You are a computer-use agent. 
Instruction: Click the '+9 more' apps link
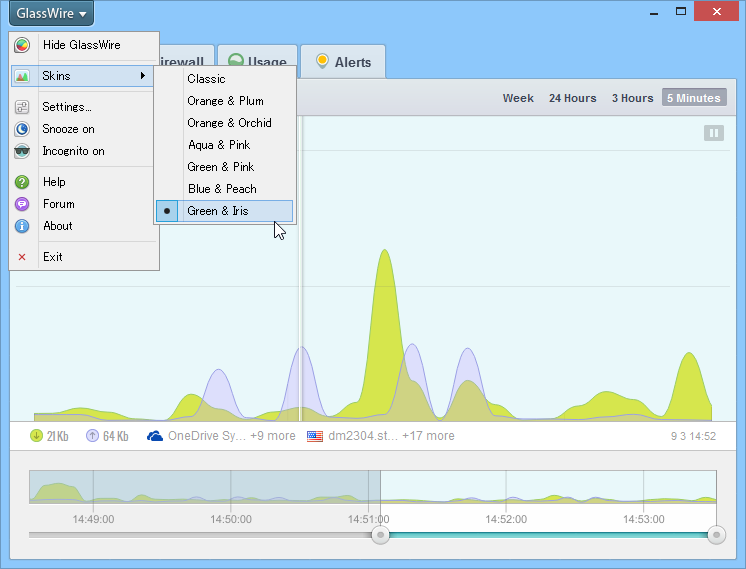tap(273, 436)
